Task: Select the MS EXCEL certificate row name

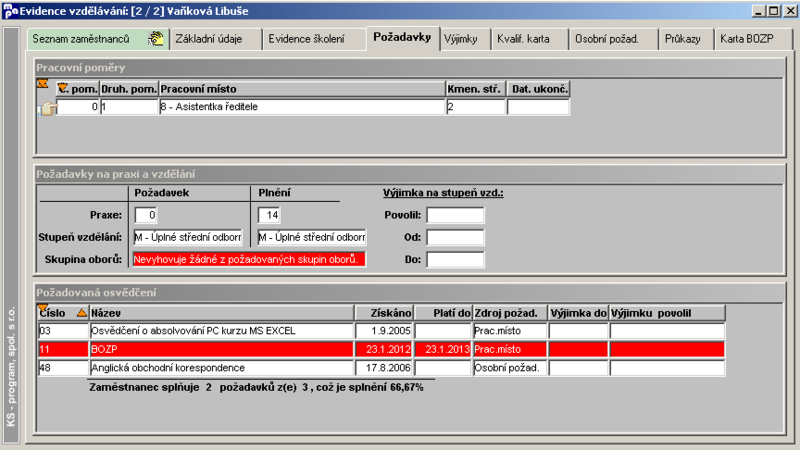Action: tap(222, 331)
